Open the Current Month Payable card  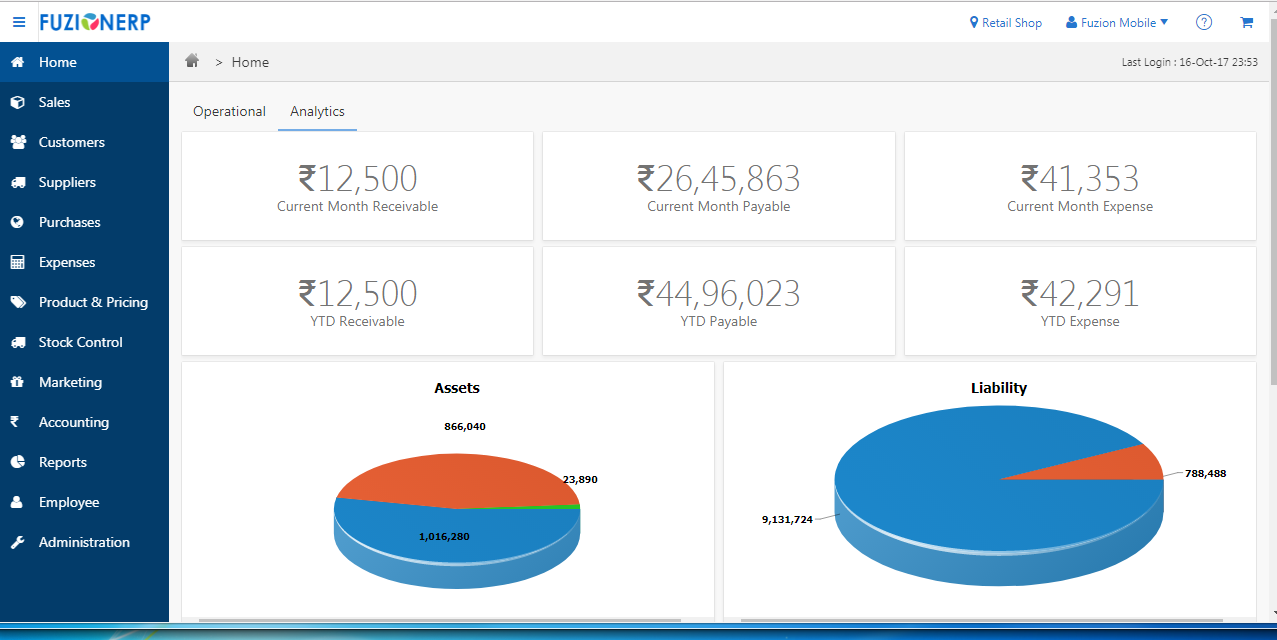(x=718, y=186)
